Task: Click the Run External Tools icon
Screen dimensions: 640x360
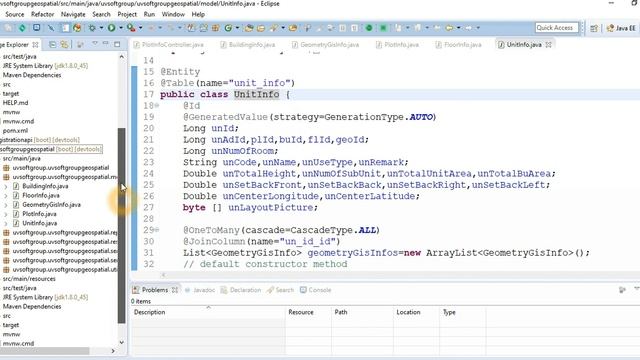Action: (x=131, y=28)
